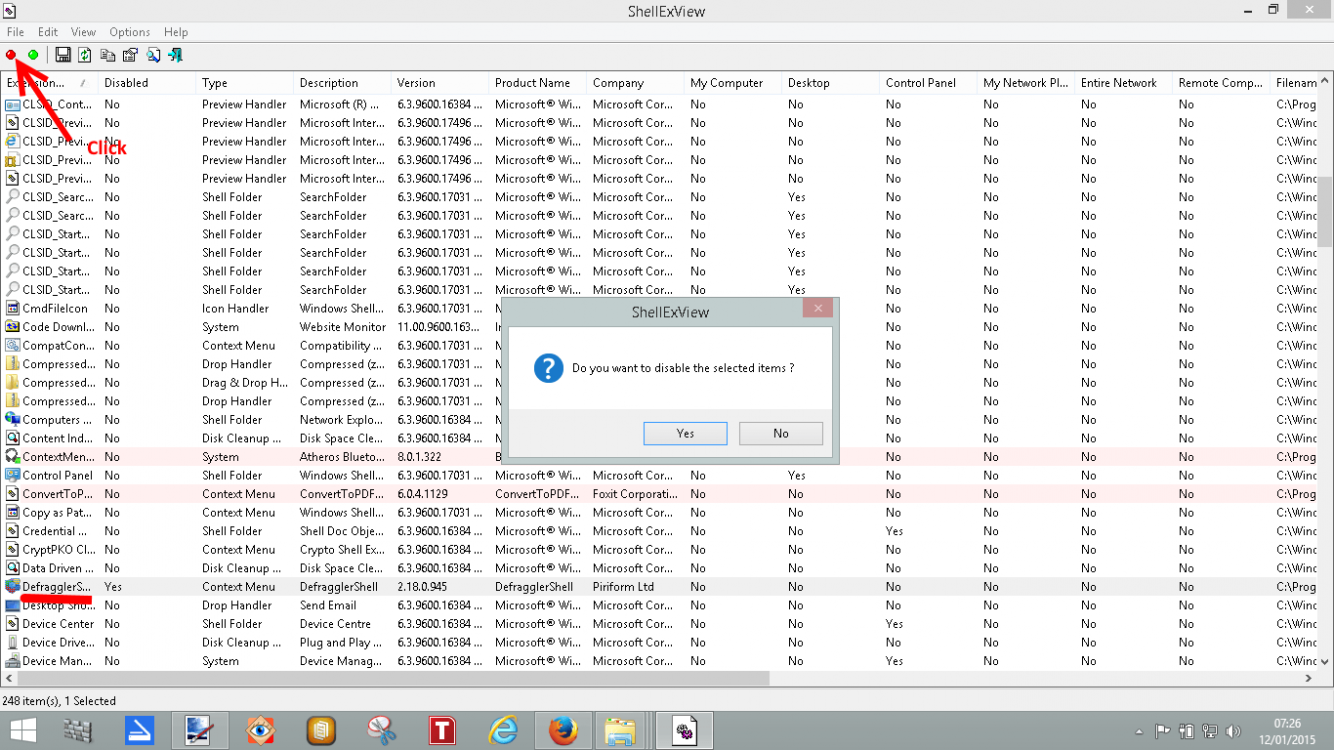The image size is (1334, 750).
Task: Sort by the Remote Comp... column header
Action: (1221, 83)
